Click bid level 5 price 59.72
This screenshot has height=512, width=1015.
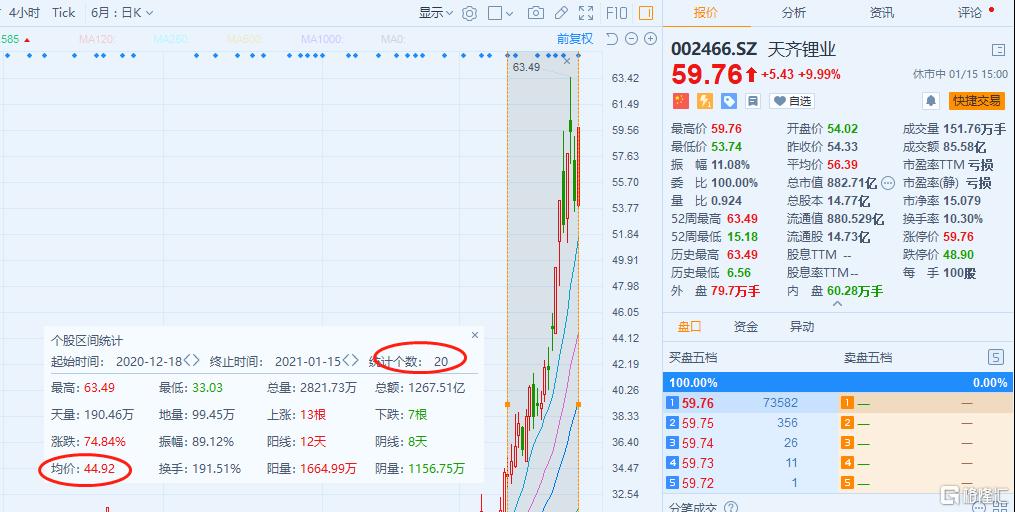click(698, 484)
